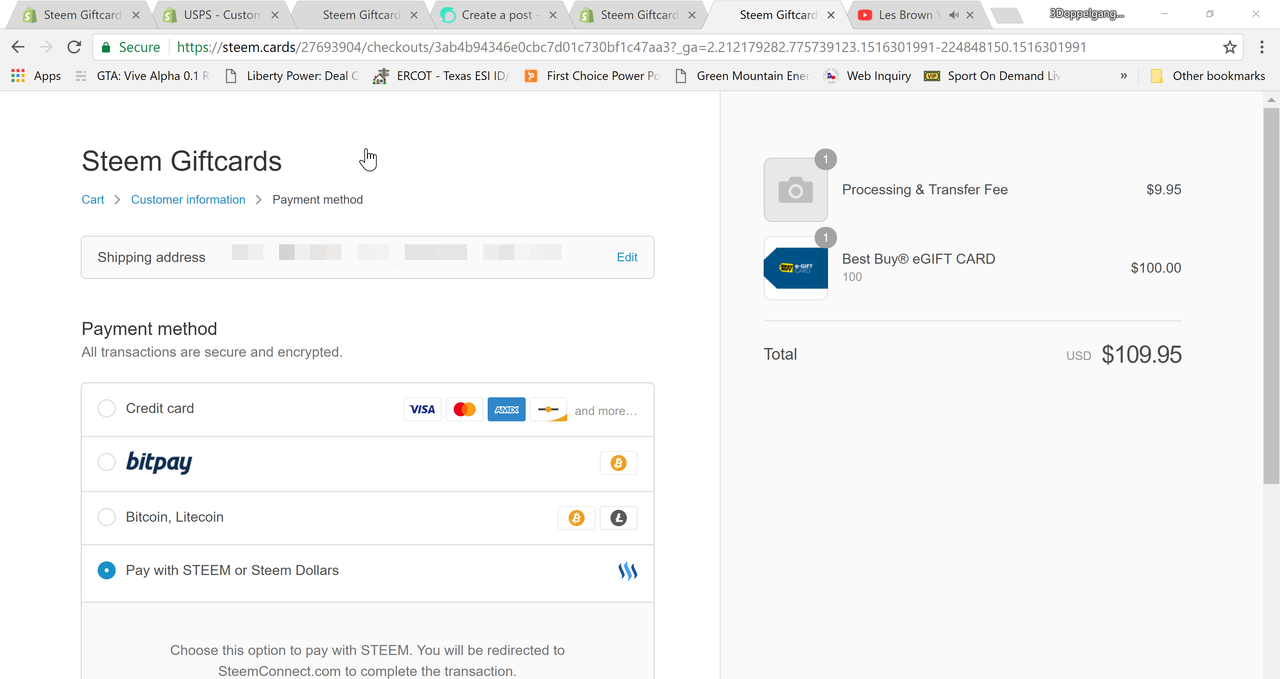Open Web Inquiry bookmark

click(x=867, y=76)
